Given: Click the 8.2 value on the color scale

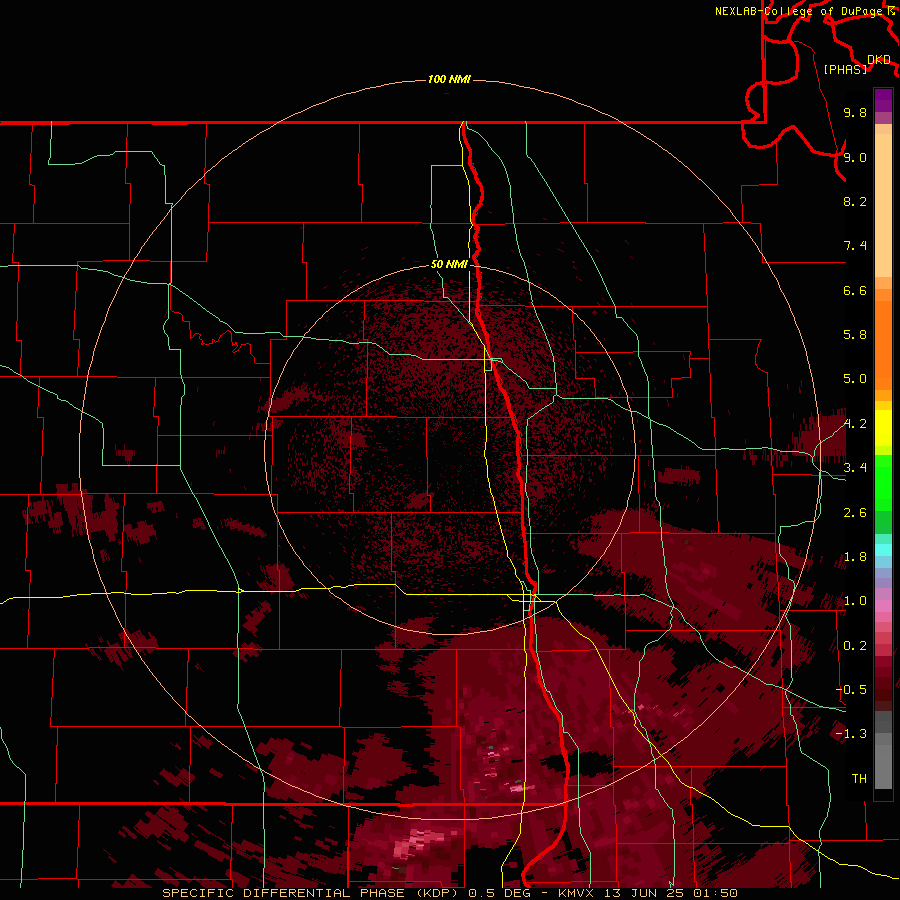Looking at the screenshot, I should 855,201.
